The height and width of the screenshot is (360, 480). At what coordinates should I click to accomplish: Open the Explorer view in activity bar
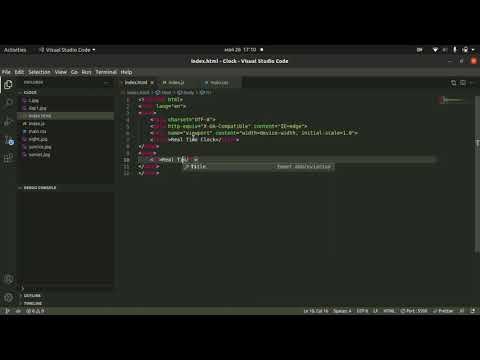click(8, 85)
